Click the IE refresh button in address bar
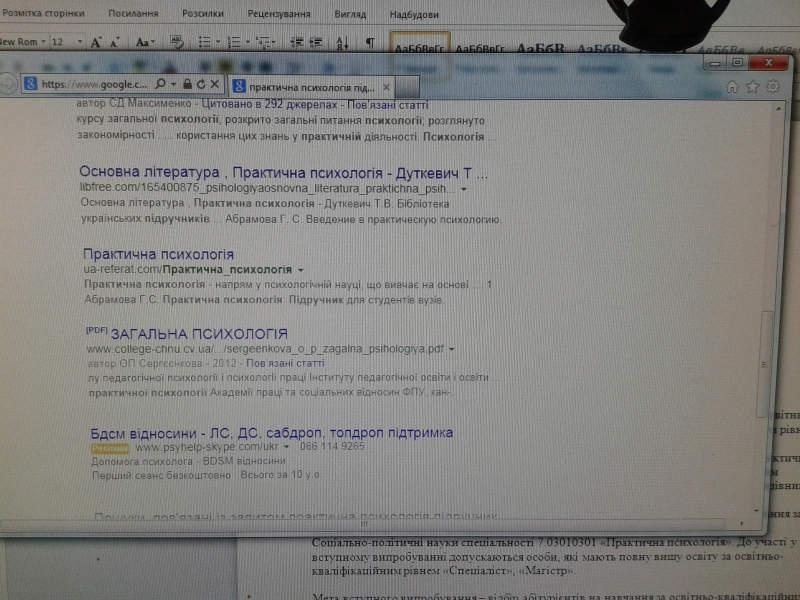This screenshot has width=800, height=600. click(x=201, y=84)
